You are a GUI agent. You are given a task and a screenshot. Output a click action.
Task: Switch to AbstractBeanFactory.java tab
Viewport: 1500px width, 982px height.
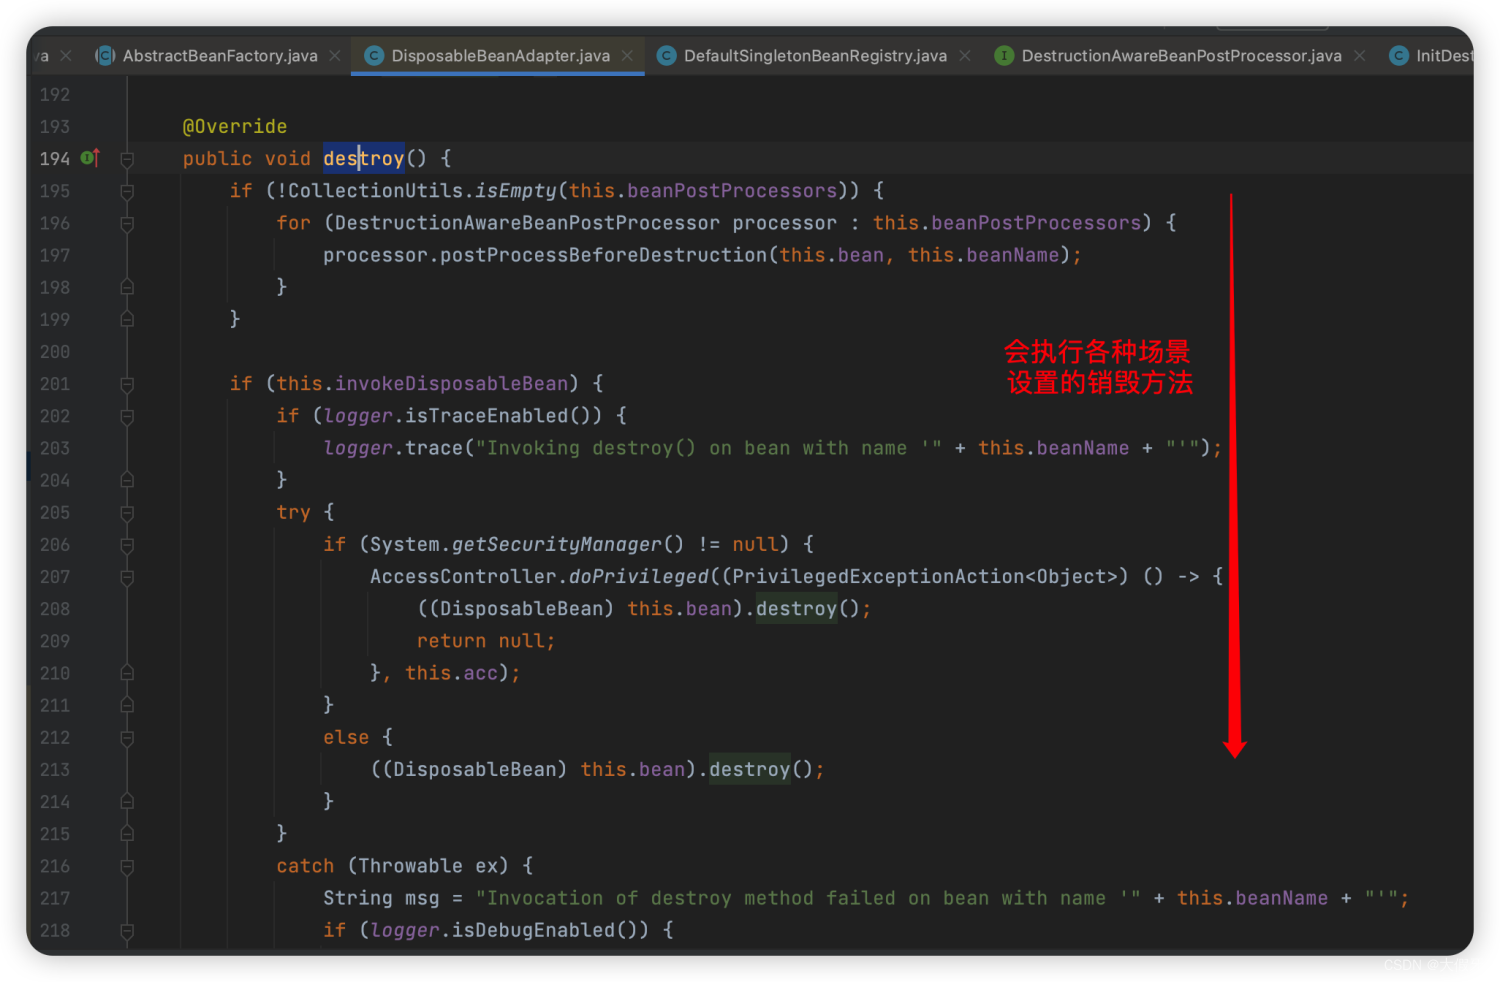pos(219,56)
